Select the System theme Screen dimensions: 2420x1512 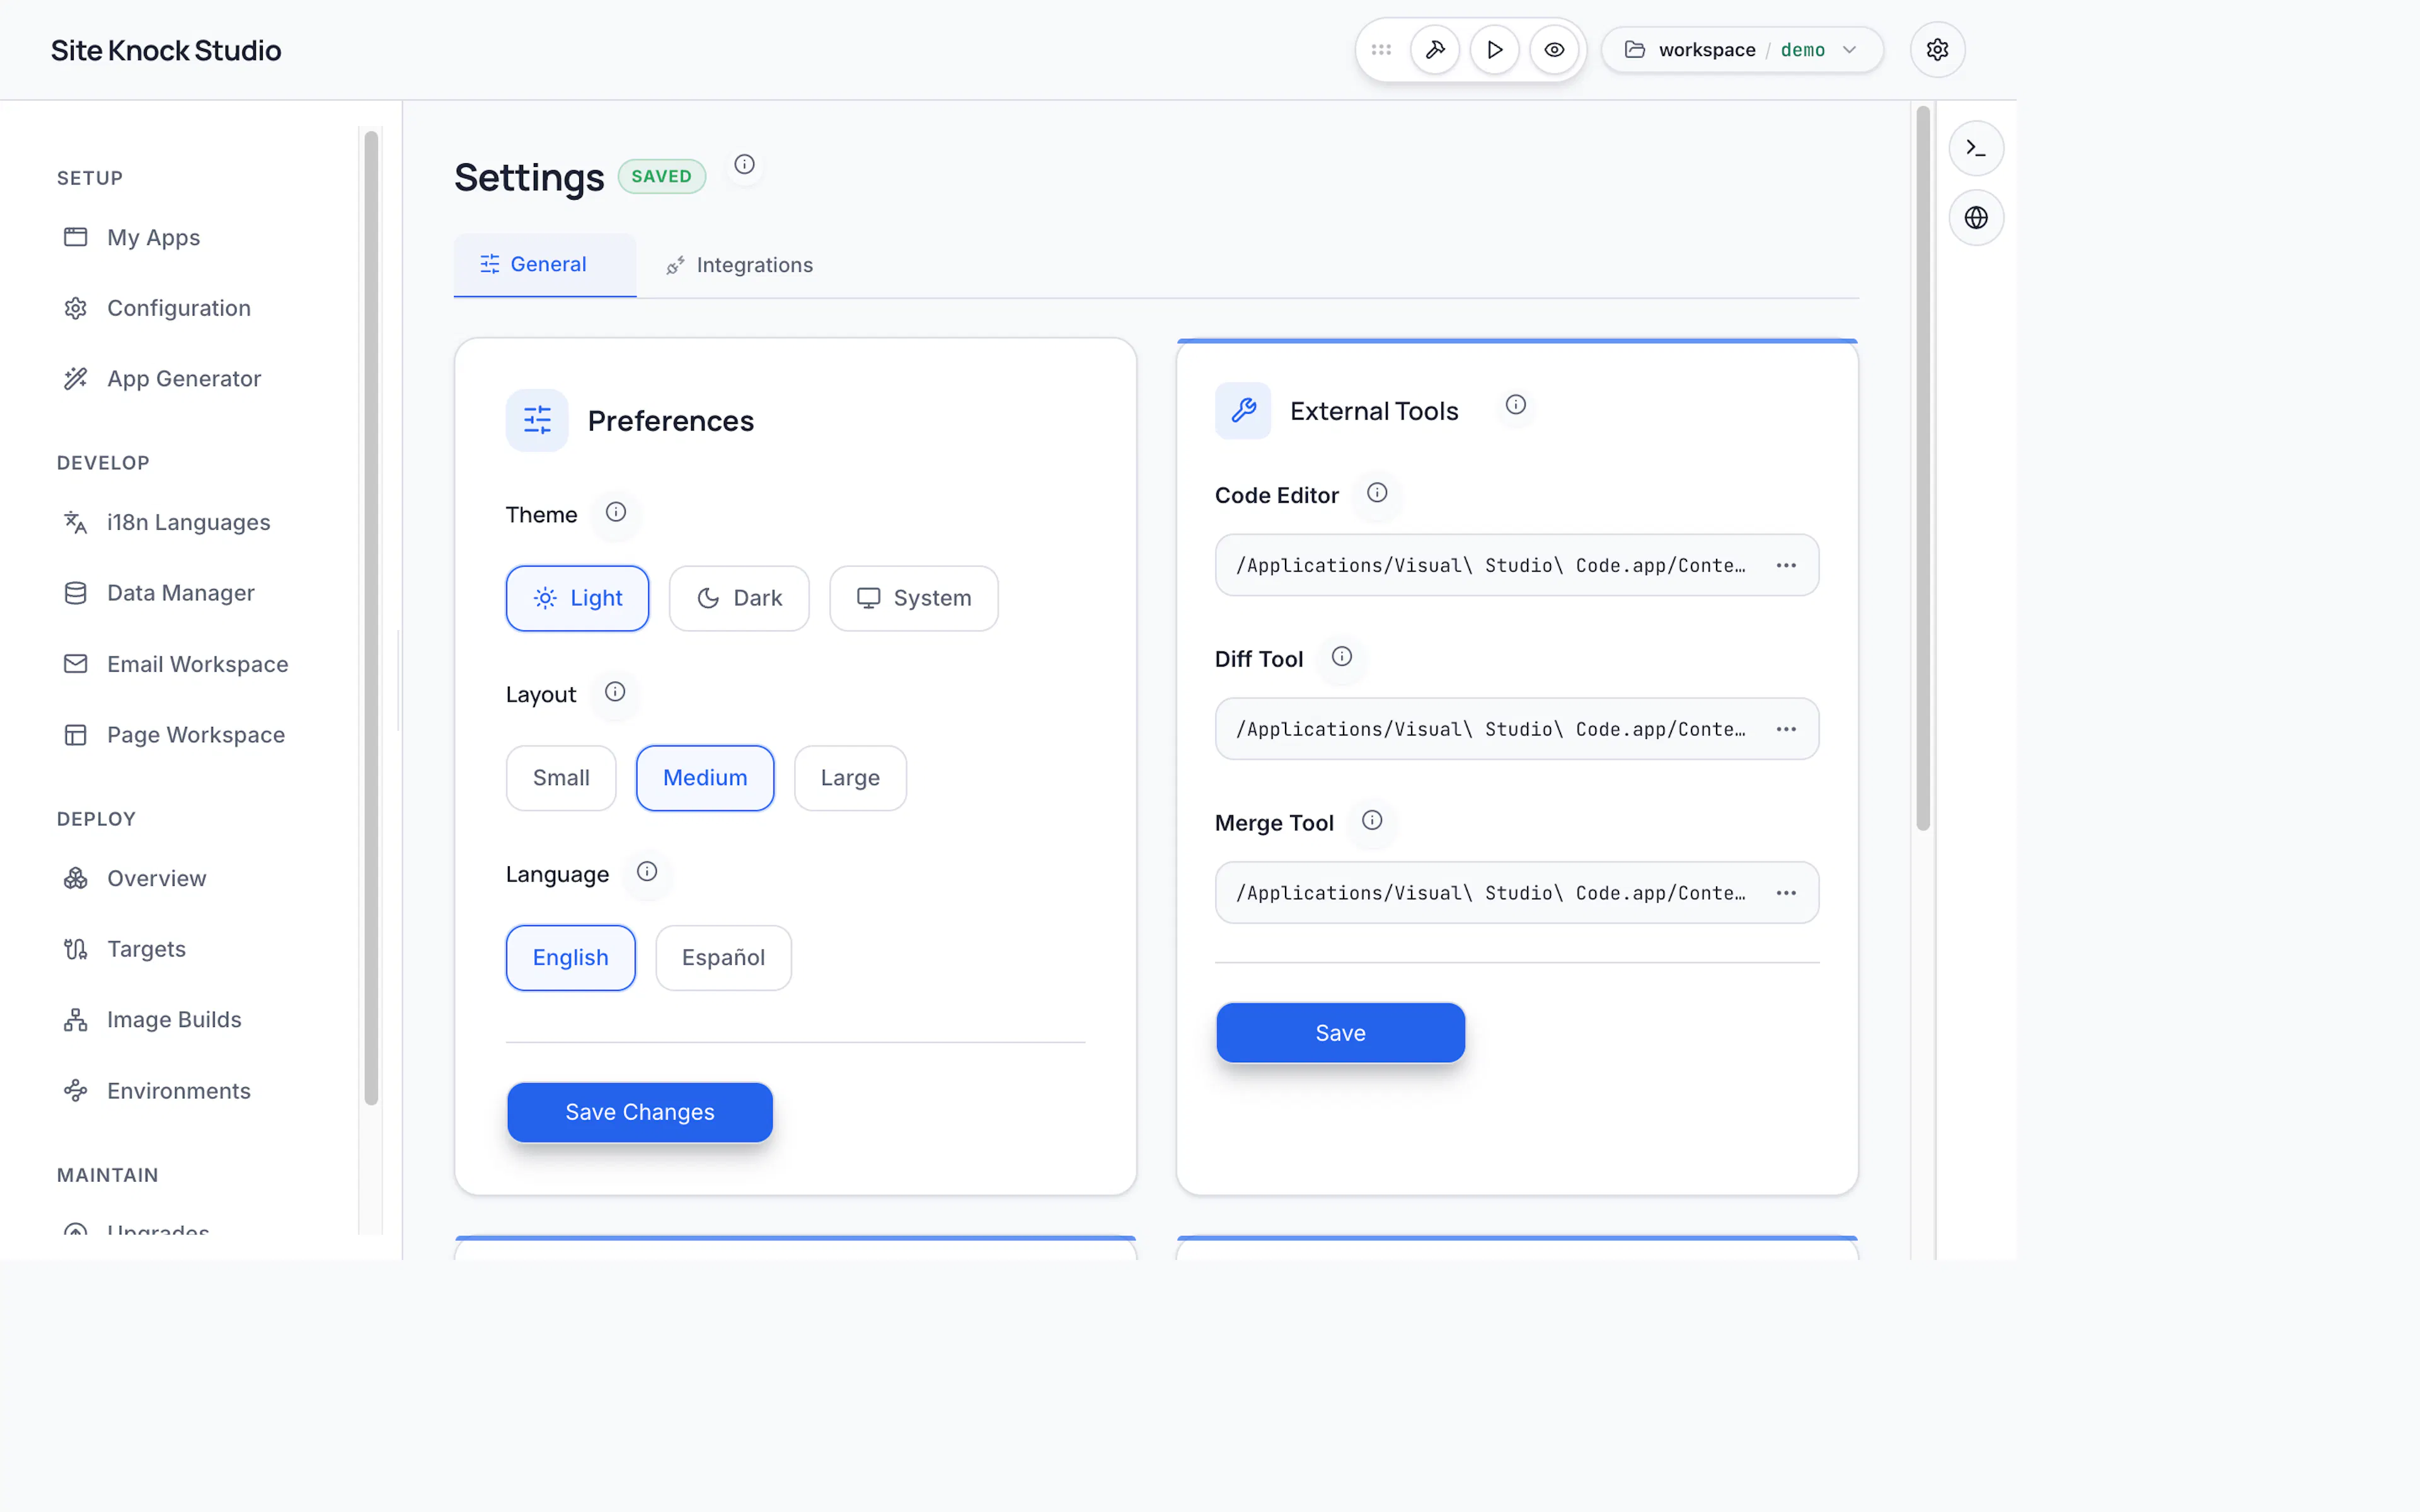pos(914,599)
